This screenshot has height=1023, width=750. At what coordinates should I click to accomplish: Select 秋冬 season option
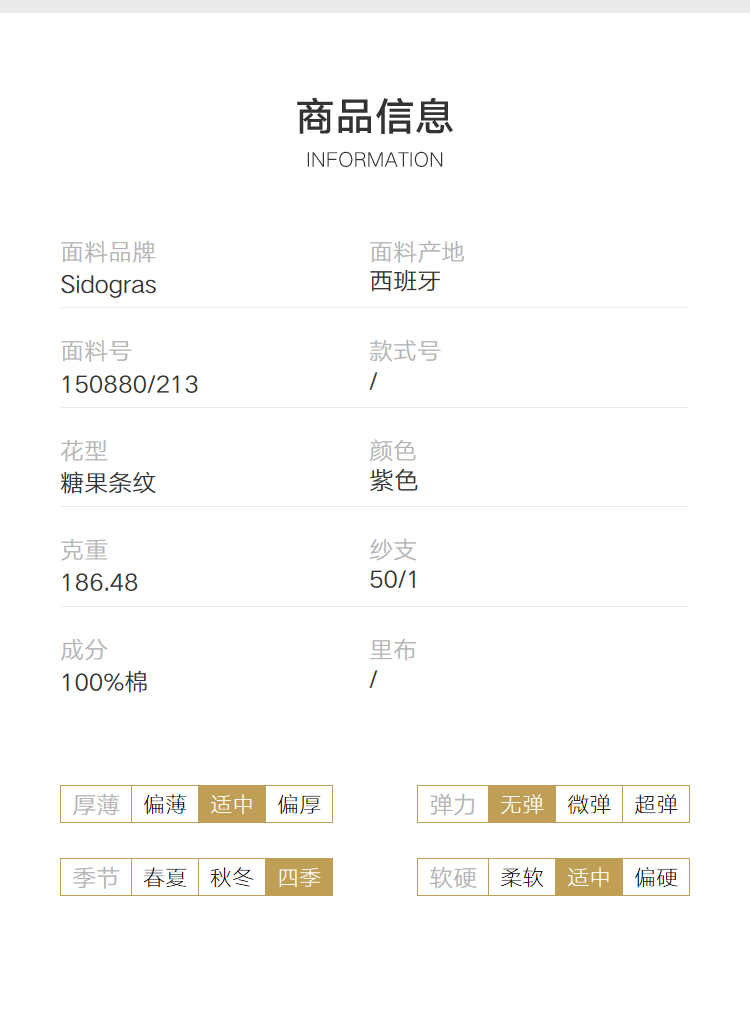[232, 877]
